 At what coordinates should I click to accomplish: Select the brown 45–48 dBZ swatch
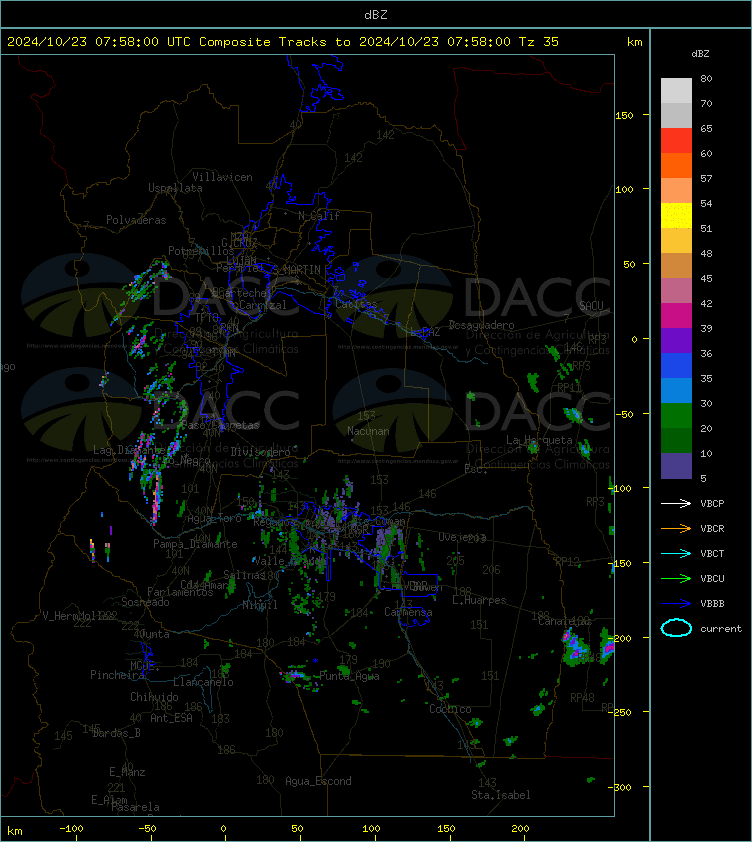(676, 265)
